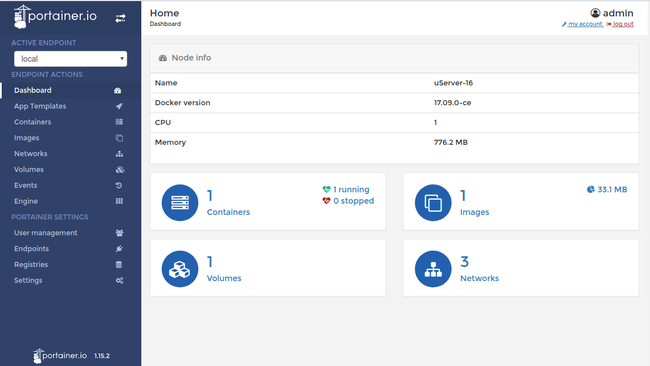
Task: Click the Registries database icon
Action: click(119, 264)
